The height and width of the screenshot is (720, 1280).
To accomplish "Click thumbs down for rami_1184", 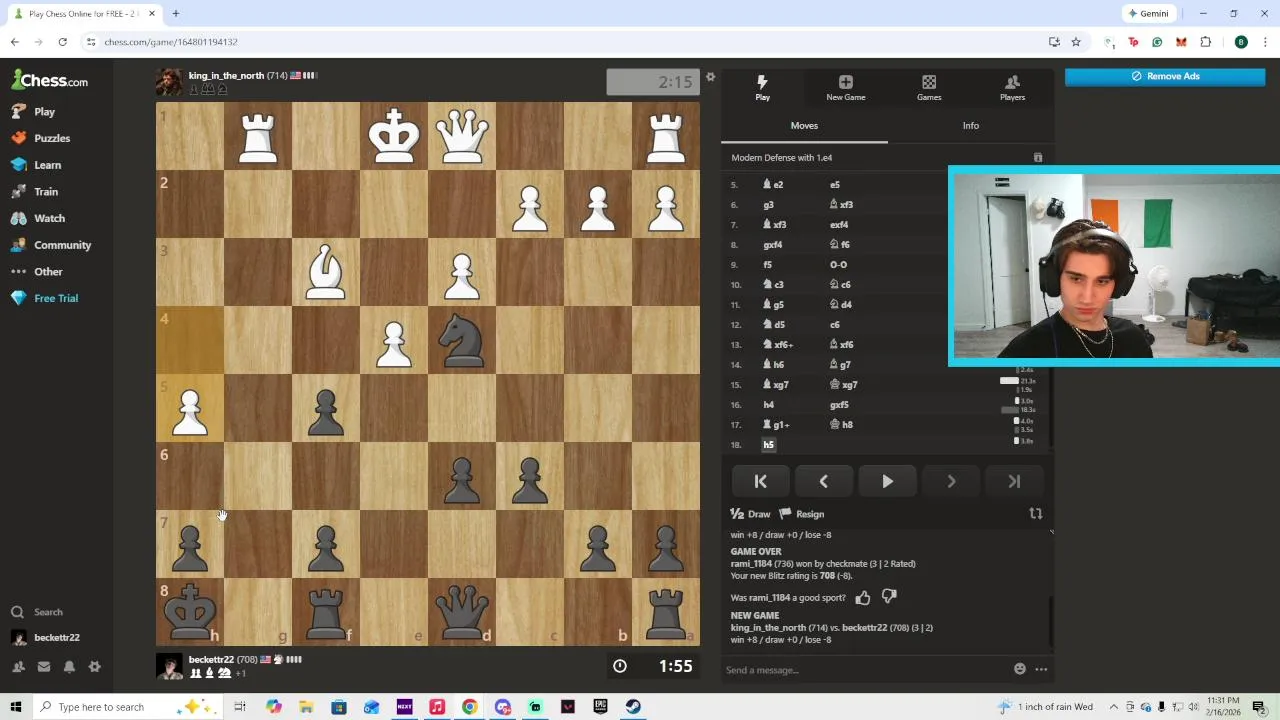I will [889, 598].
